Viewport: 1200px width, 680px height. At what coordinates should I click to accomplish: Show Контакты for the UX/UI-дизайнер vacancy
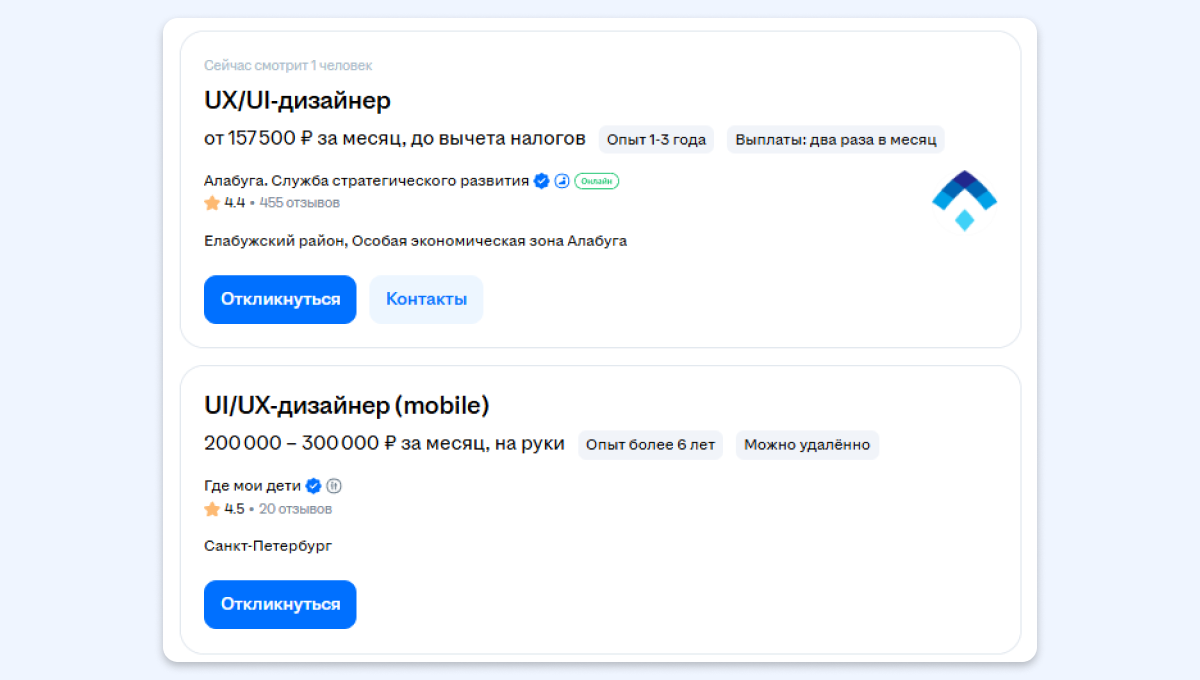[426, 299]
